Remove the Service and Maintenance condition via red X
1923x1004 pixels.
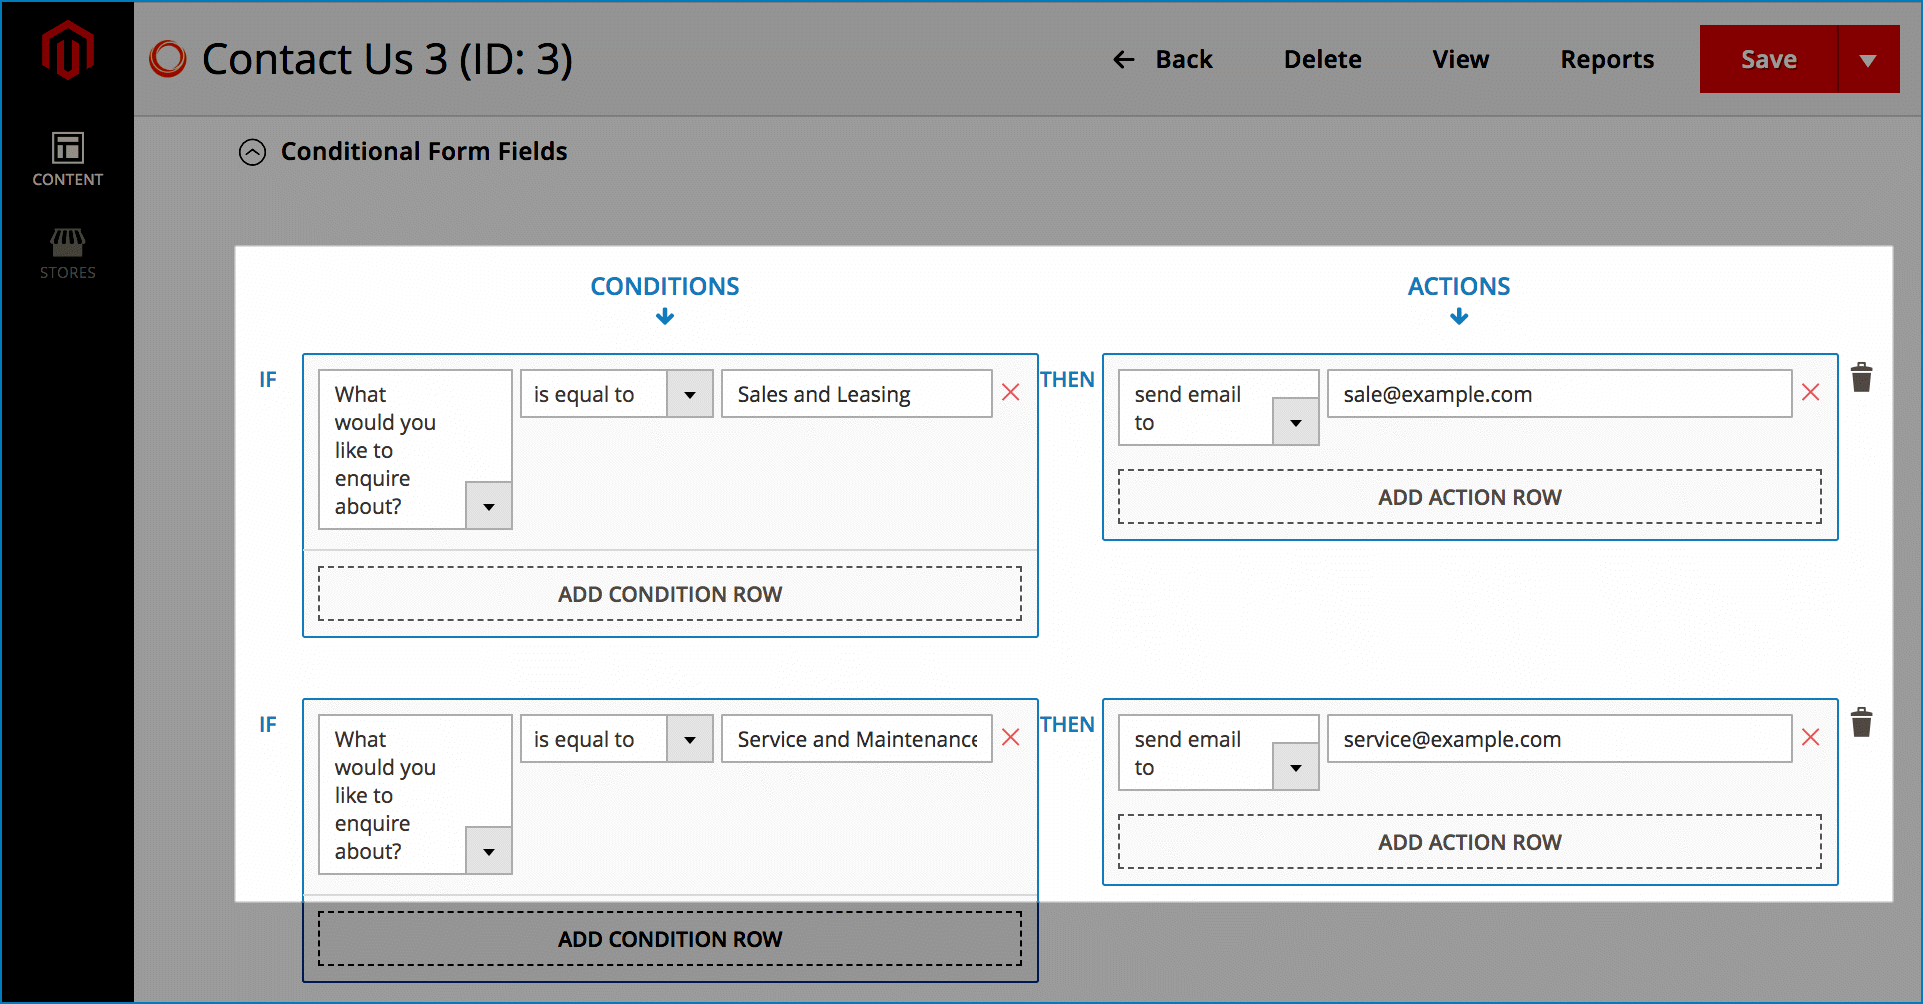click(x=1010, y=738)
